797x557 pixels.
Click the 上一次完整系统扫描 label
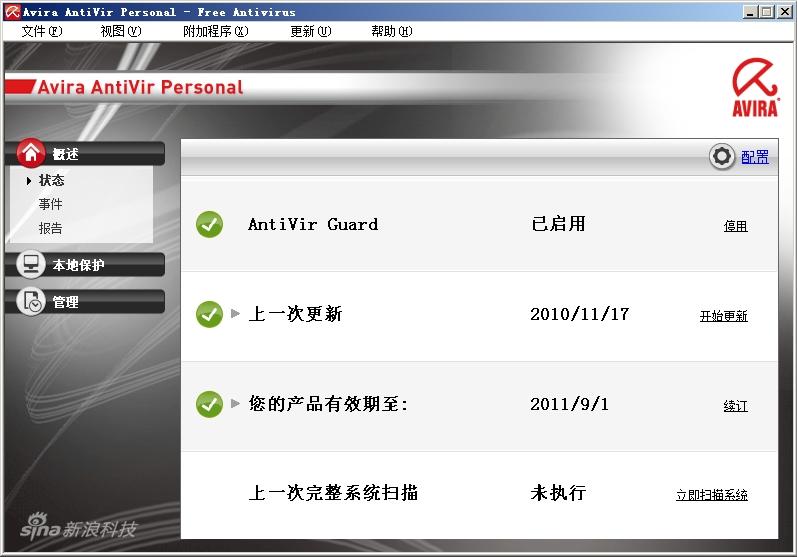pyautogui.click(x=333, y=492)
